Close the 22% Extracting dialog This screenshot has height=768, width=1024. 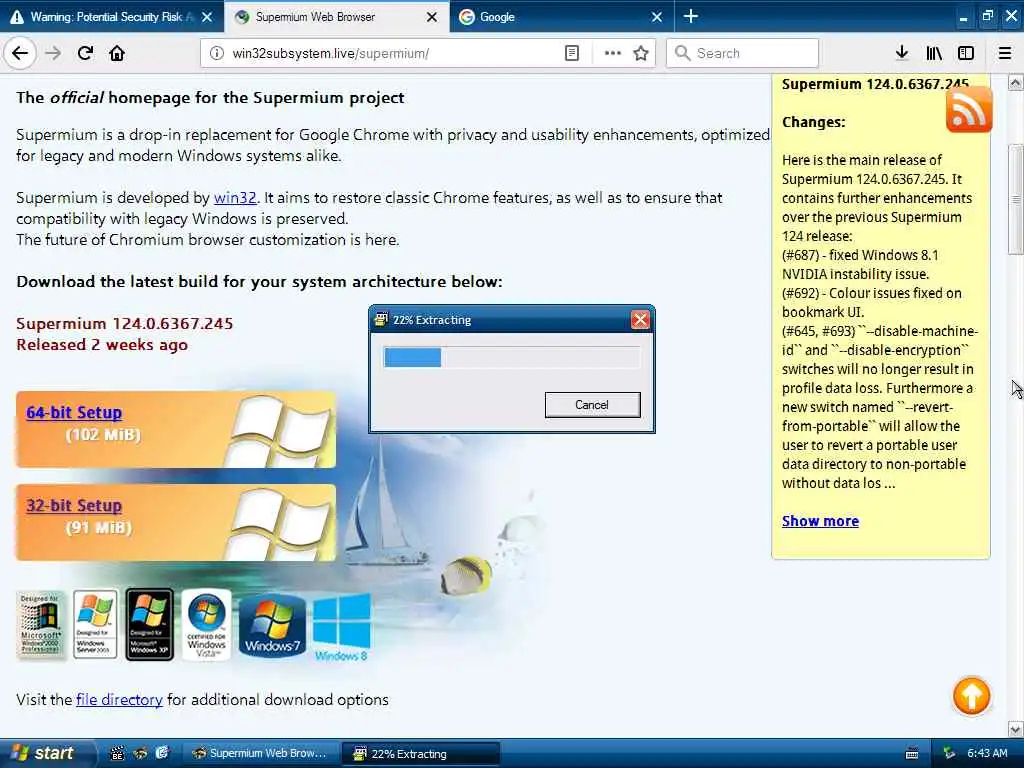(640, 319)
